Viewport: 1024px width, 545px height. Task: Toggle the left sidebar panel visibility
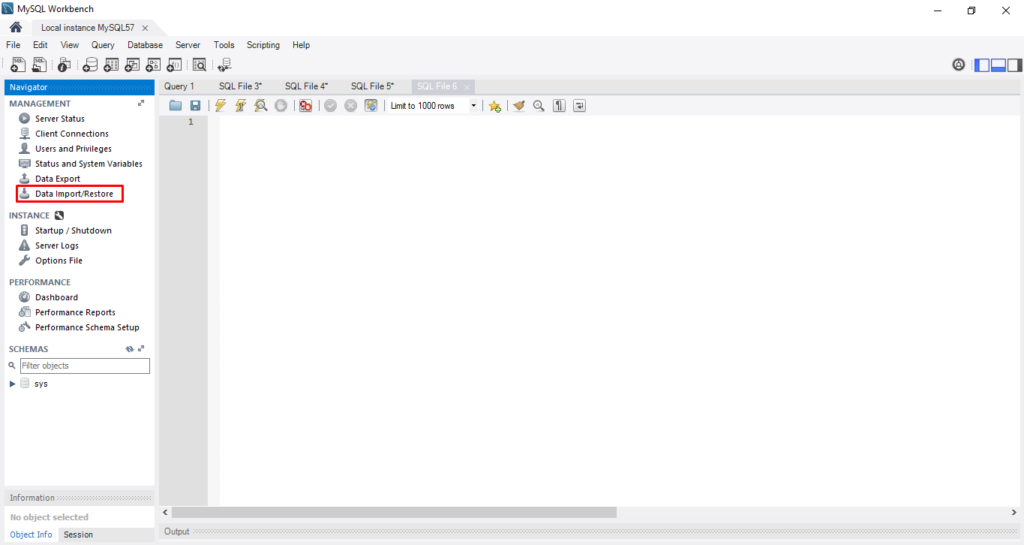pyautogui.click(x=982, y=65)
